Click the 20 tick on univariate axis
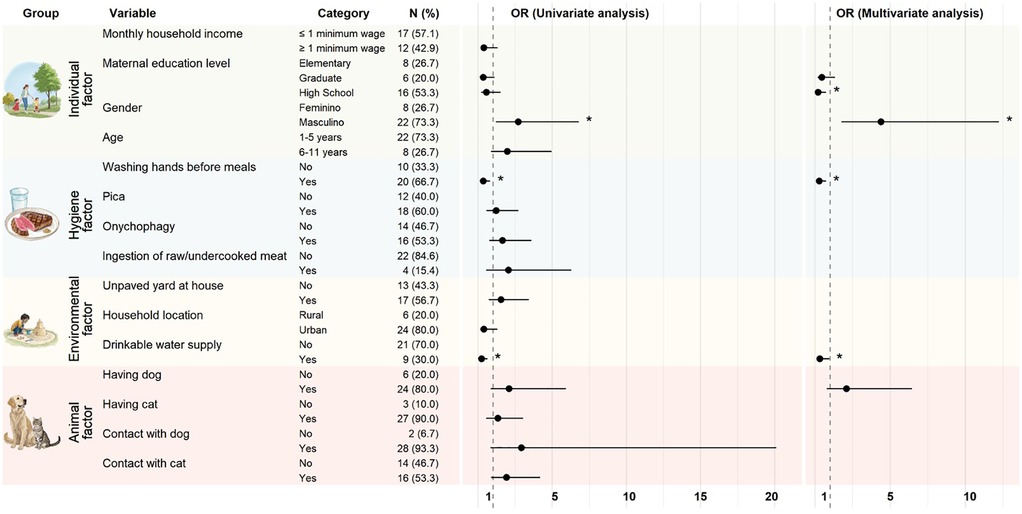1022x514 pixels. pos(771,497)
